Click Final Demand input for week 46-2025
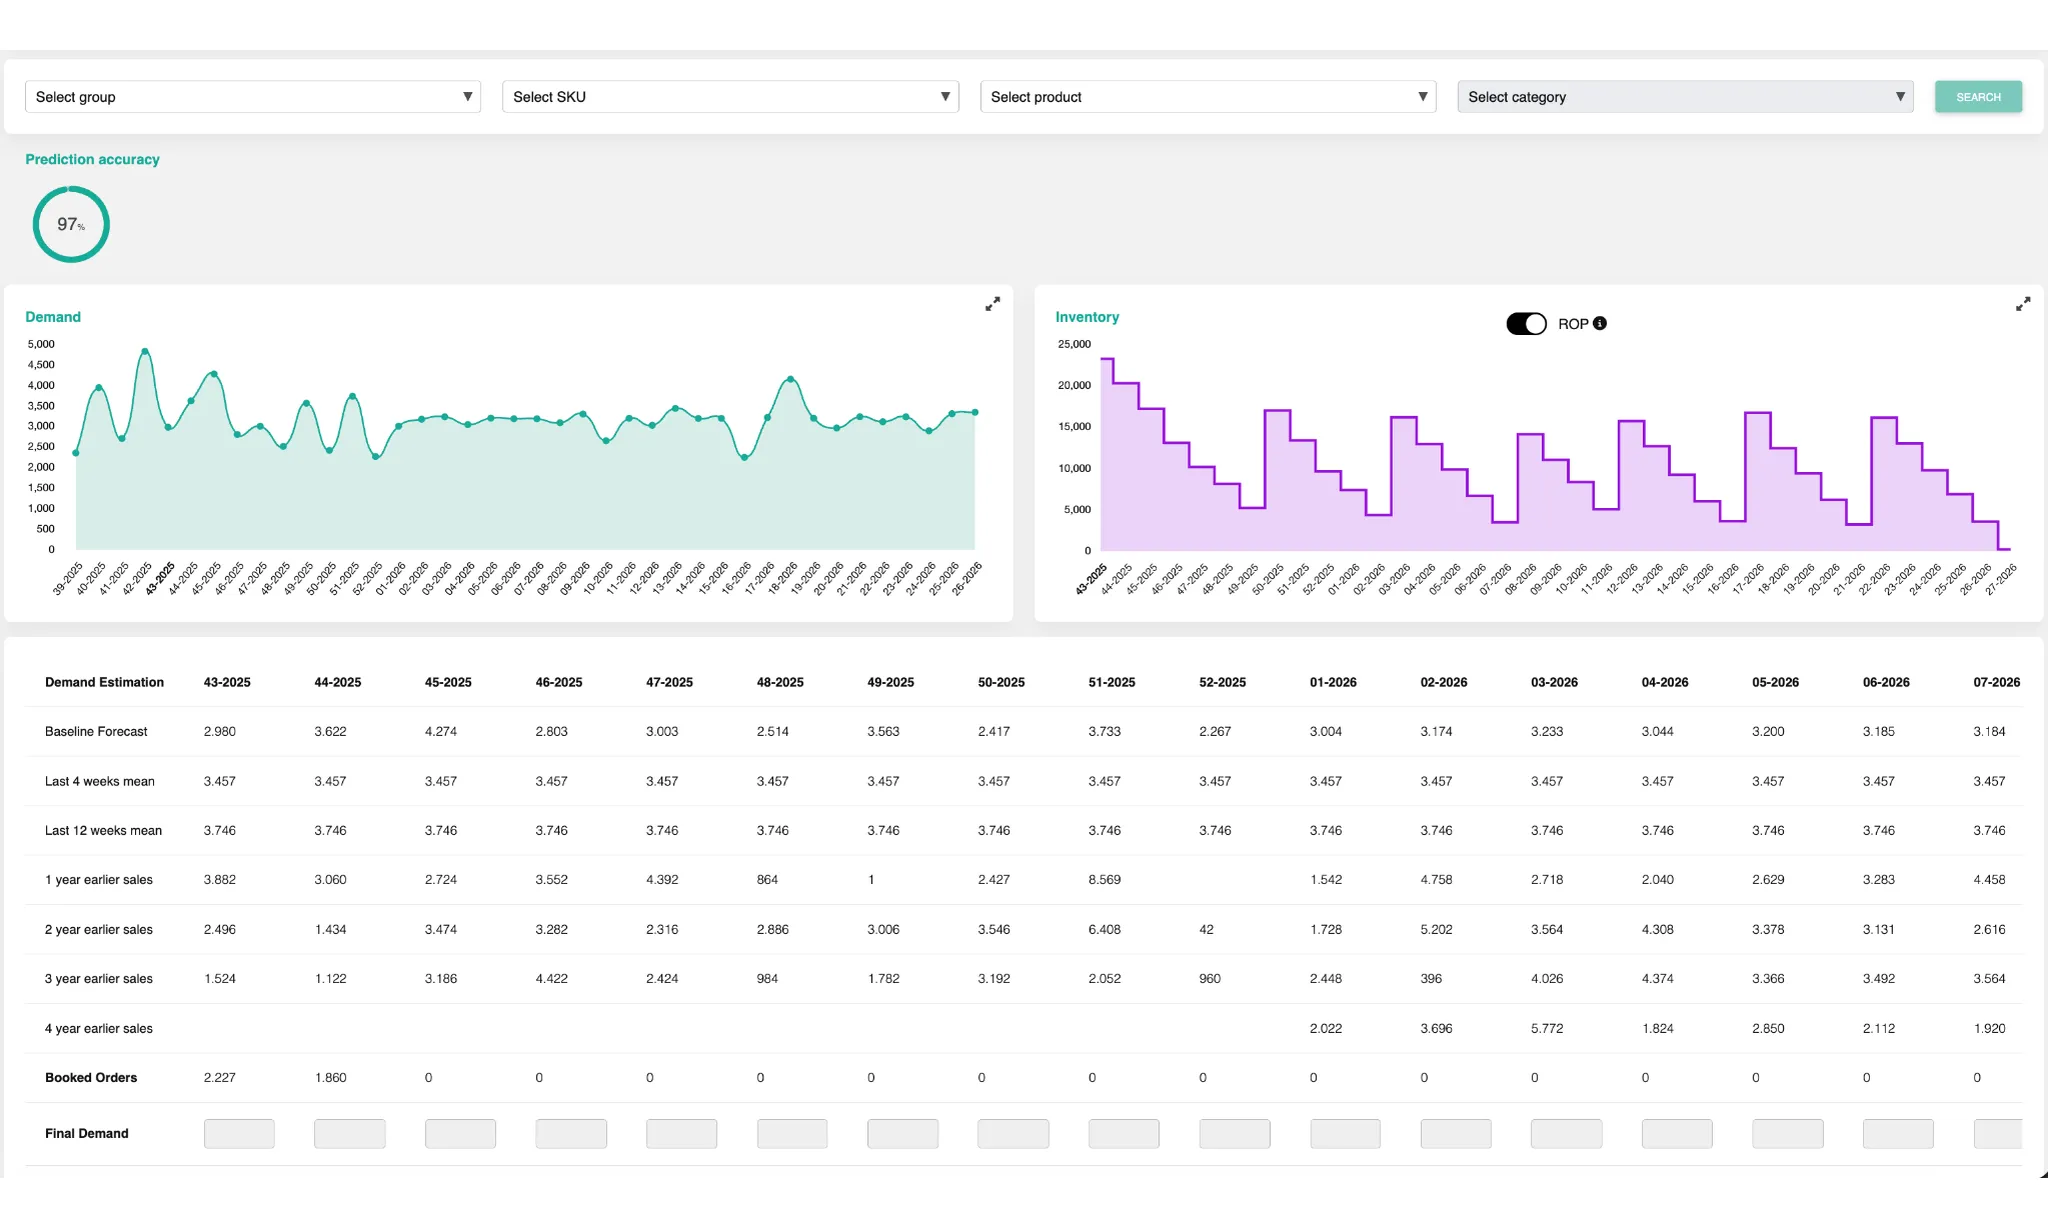This screenshot has width=2048, height=1229. pyautogui.click(x=571, y=1133)
